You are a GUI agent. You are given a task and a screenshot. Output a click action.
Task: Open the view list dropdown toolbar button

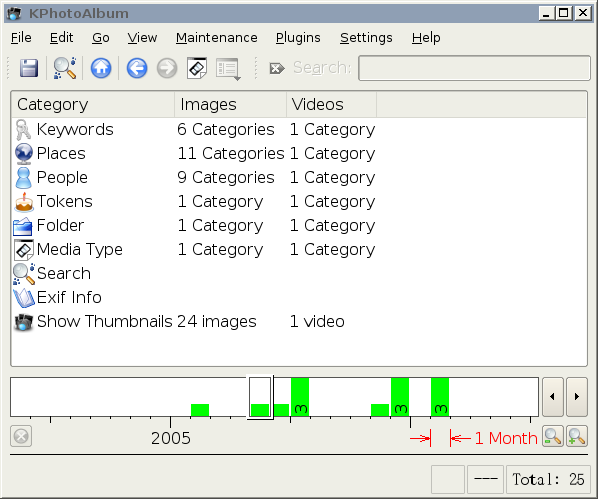point(228,69)
